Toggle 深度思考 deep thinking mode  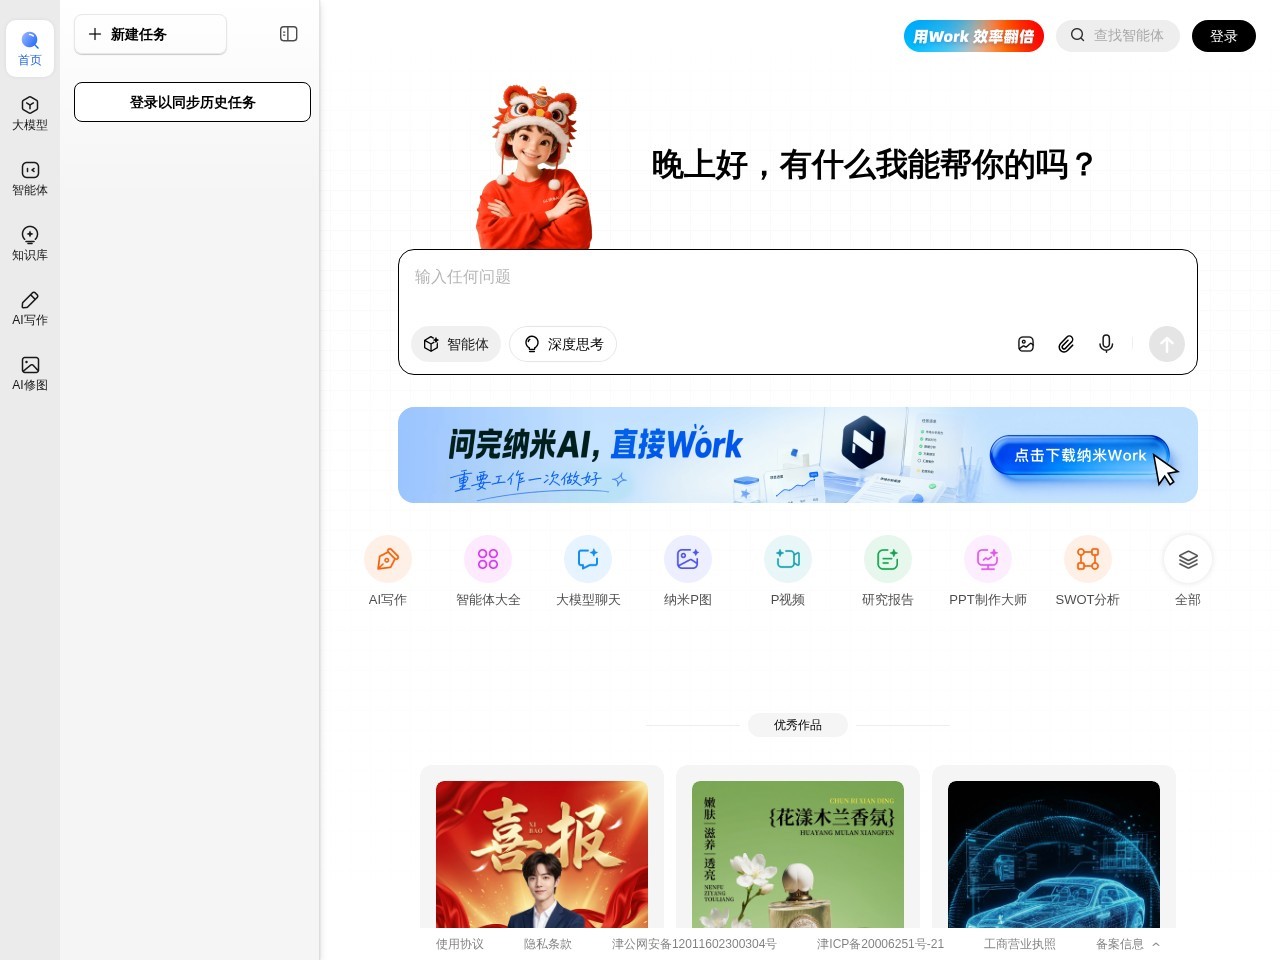pos(563,344)
